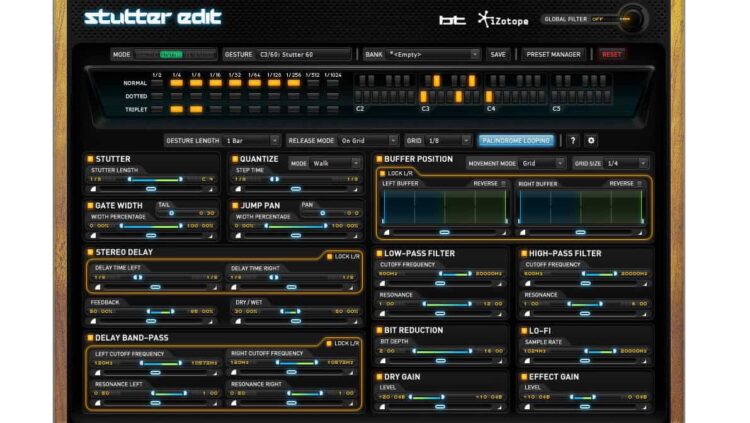The image size is (750, 423).
Task: Toggle the Dry Gain module enable
Action: click(379, 377)
